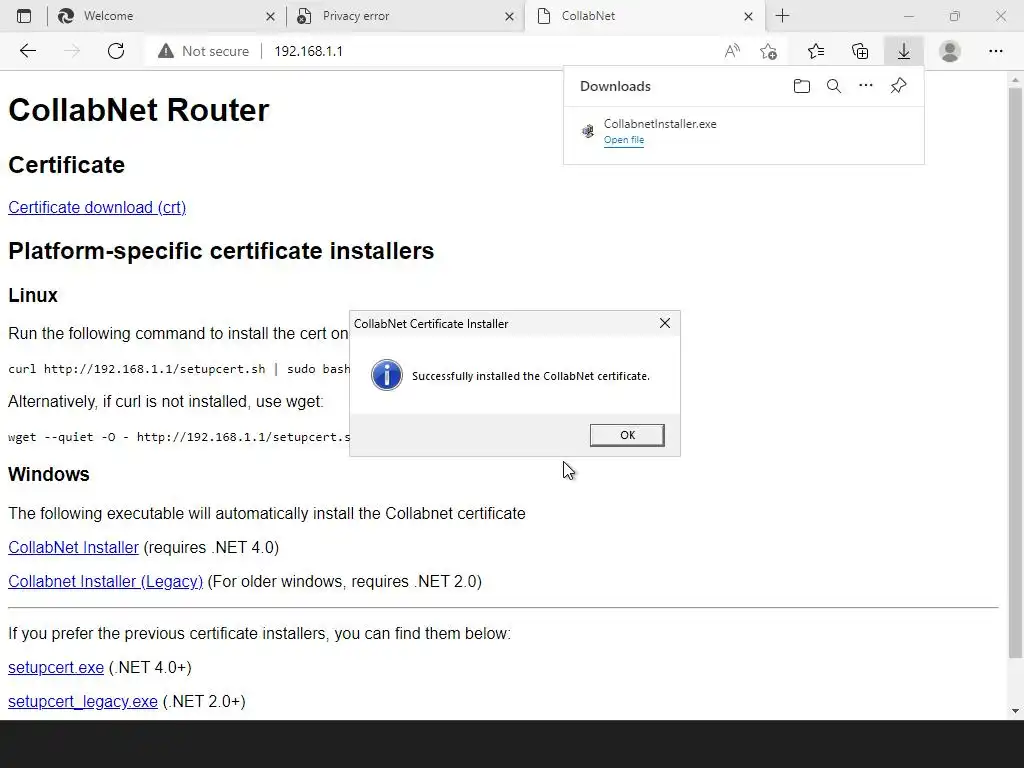Close the Certificate Installer dialog
Viewport: 1024px width, 768px height.
coord(665,323)
